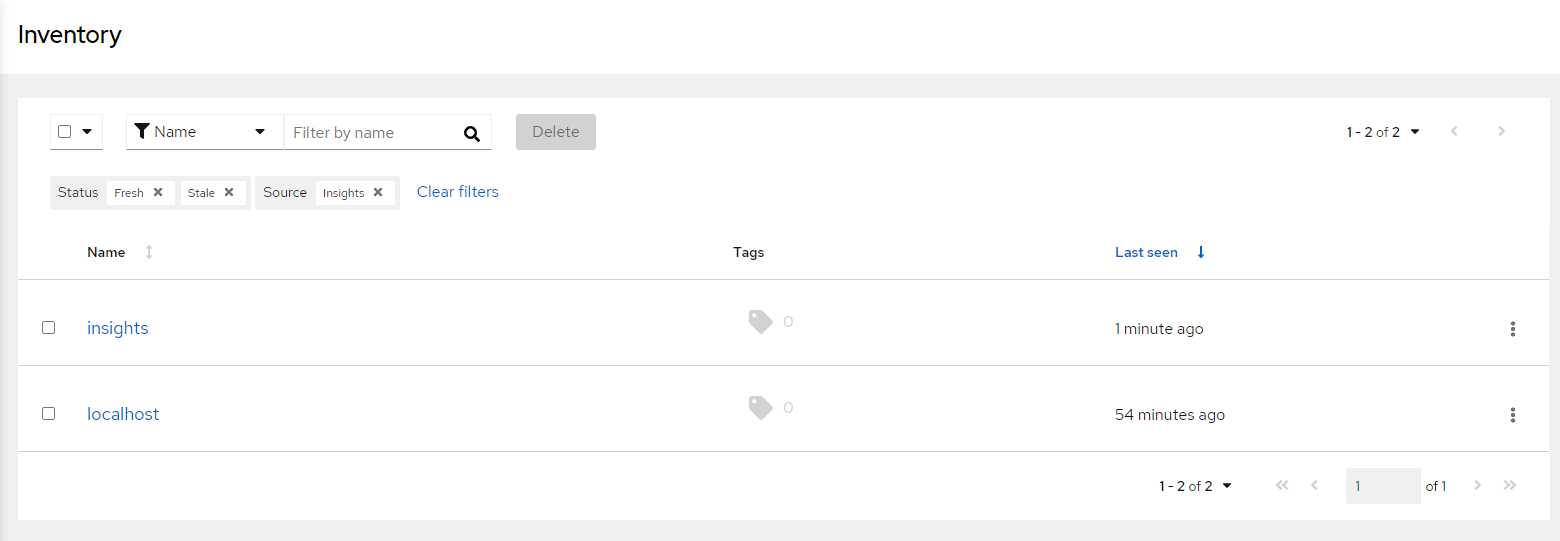Check the insights row checkbox
The height and width of the screenshot is (541, 1560).
tap(48, 327)
